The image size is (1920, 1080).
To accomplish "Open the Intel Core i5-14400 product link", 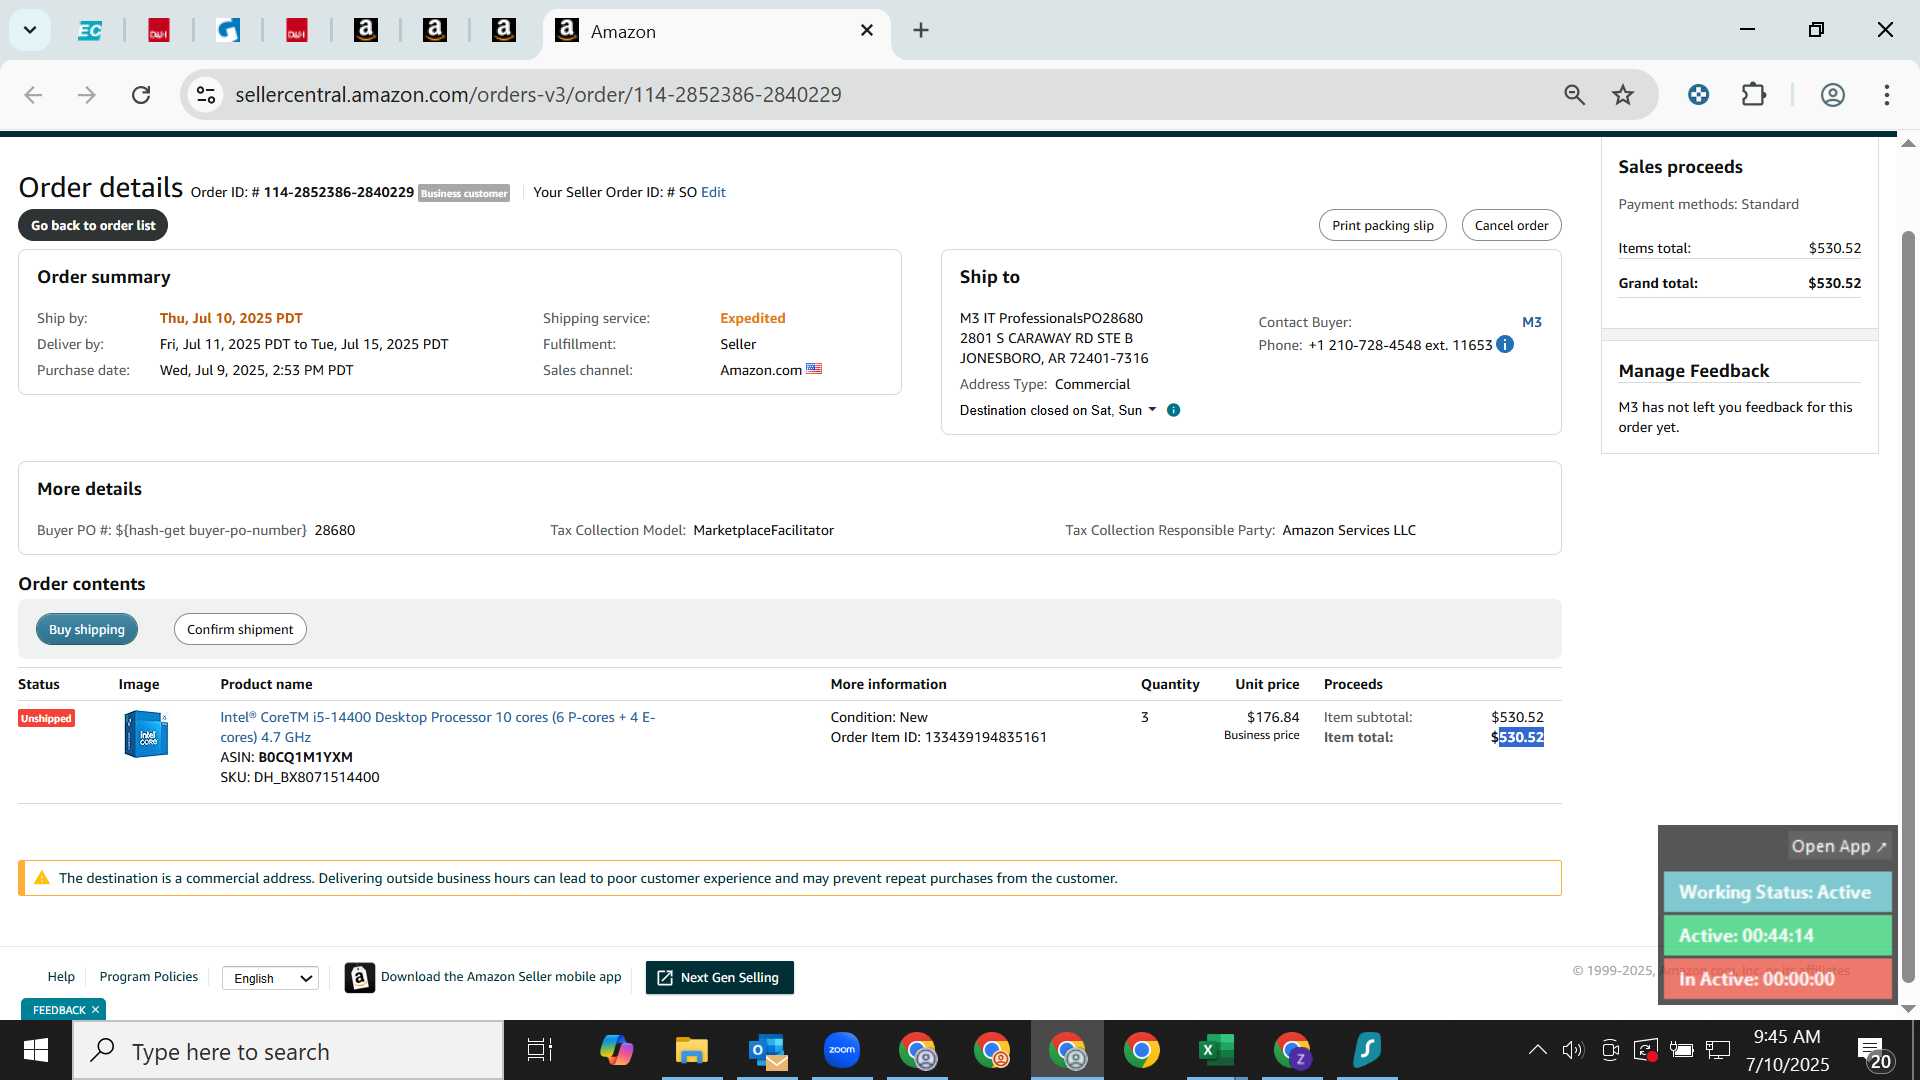I will pos(437,728).
